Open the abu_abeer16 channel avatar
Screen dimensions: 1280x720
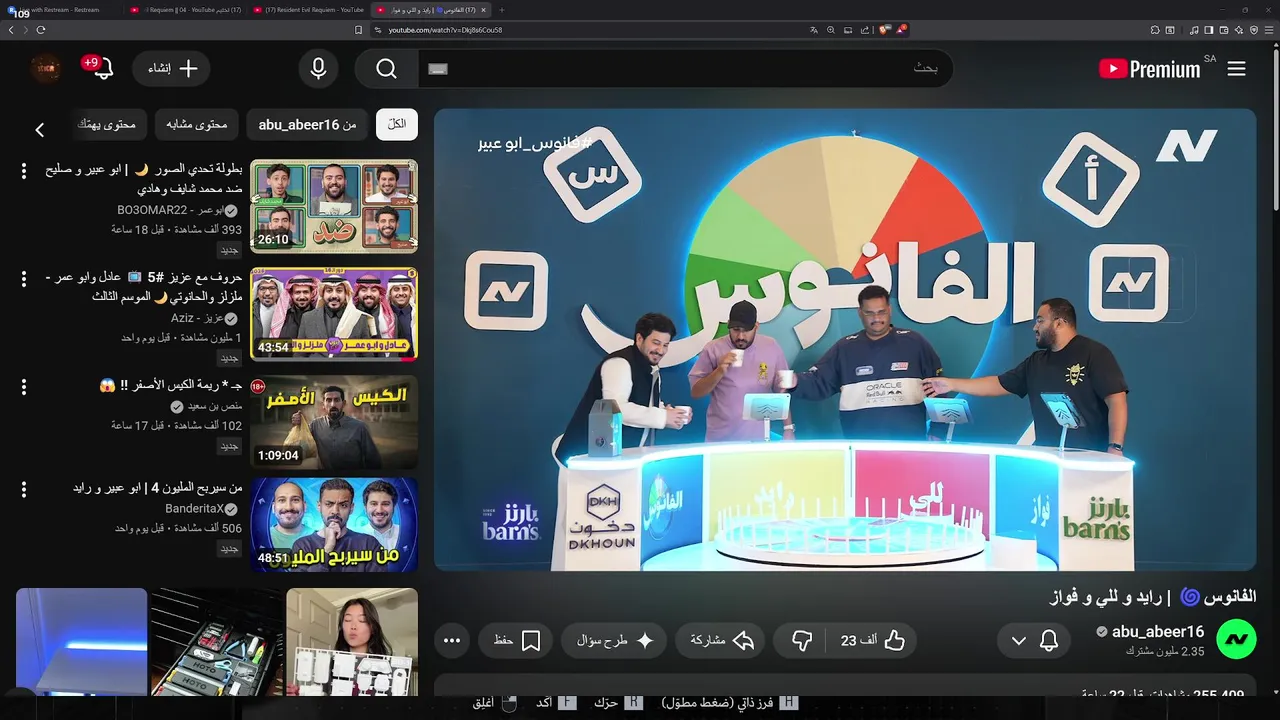coord(1236,639)
